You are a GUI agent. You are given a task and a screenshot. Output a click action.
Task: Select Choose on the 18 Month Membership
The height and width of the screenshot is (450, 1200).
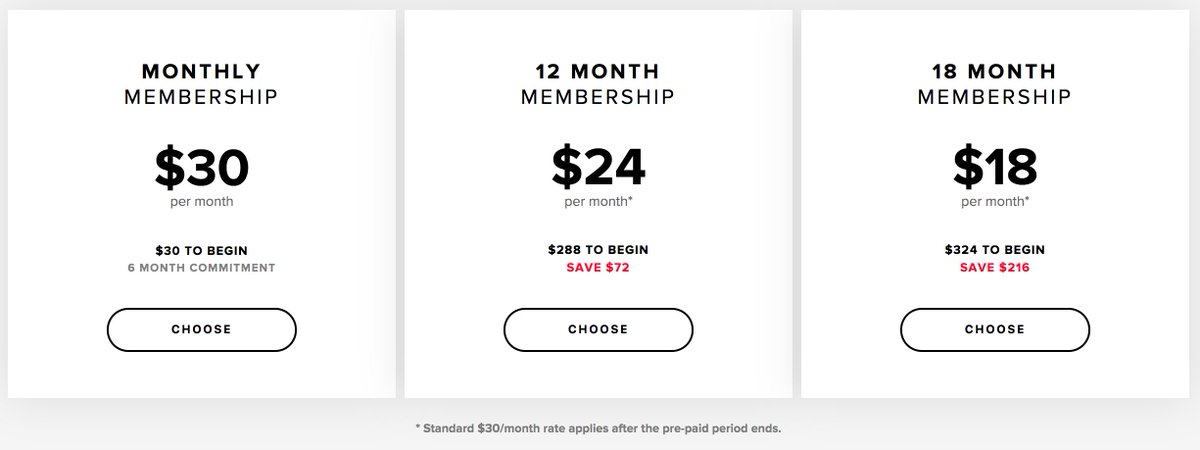[995, 330]
